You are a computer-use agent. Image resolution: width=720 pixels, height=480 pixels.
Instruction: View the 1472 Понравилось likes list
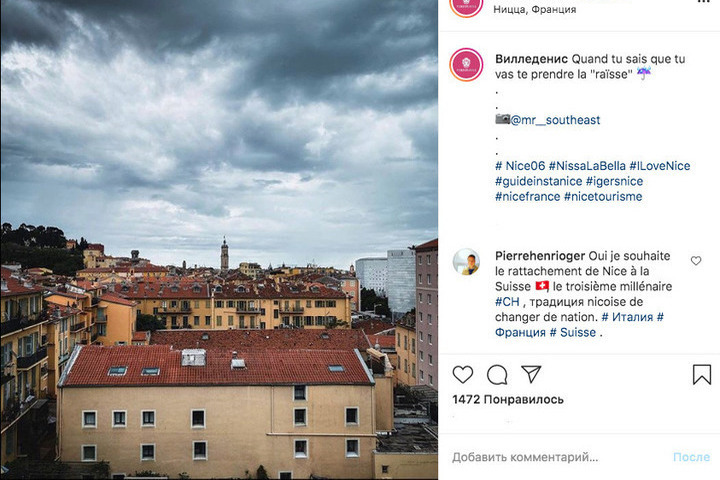coord(508,399)
